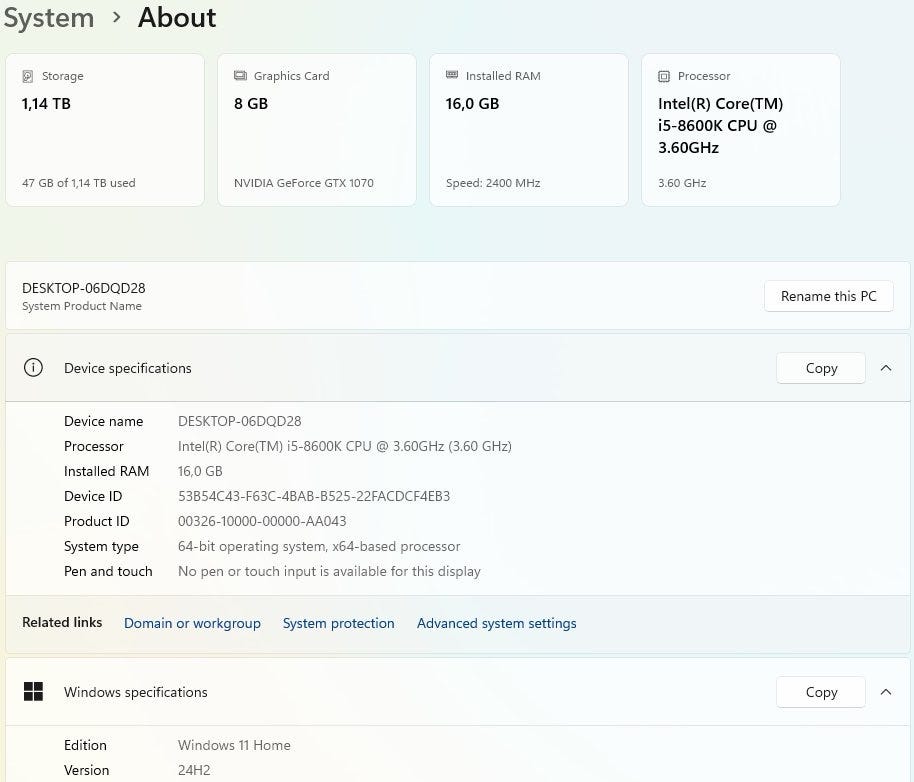Click the 47 GB of 1,14 TB used text
This screenshot has width=914, height=782.
[x=79, y=183]
